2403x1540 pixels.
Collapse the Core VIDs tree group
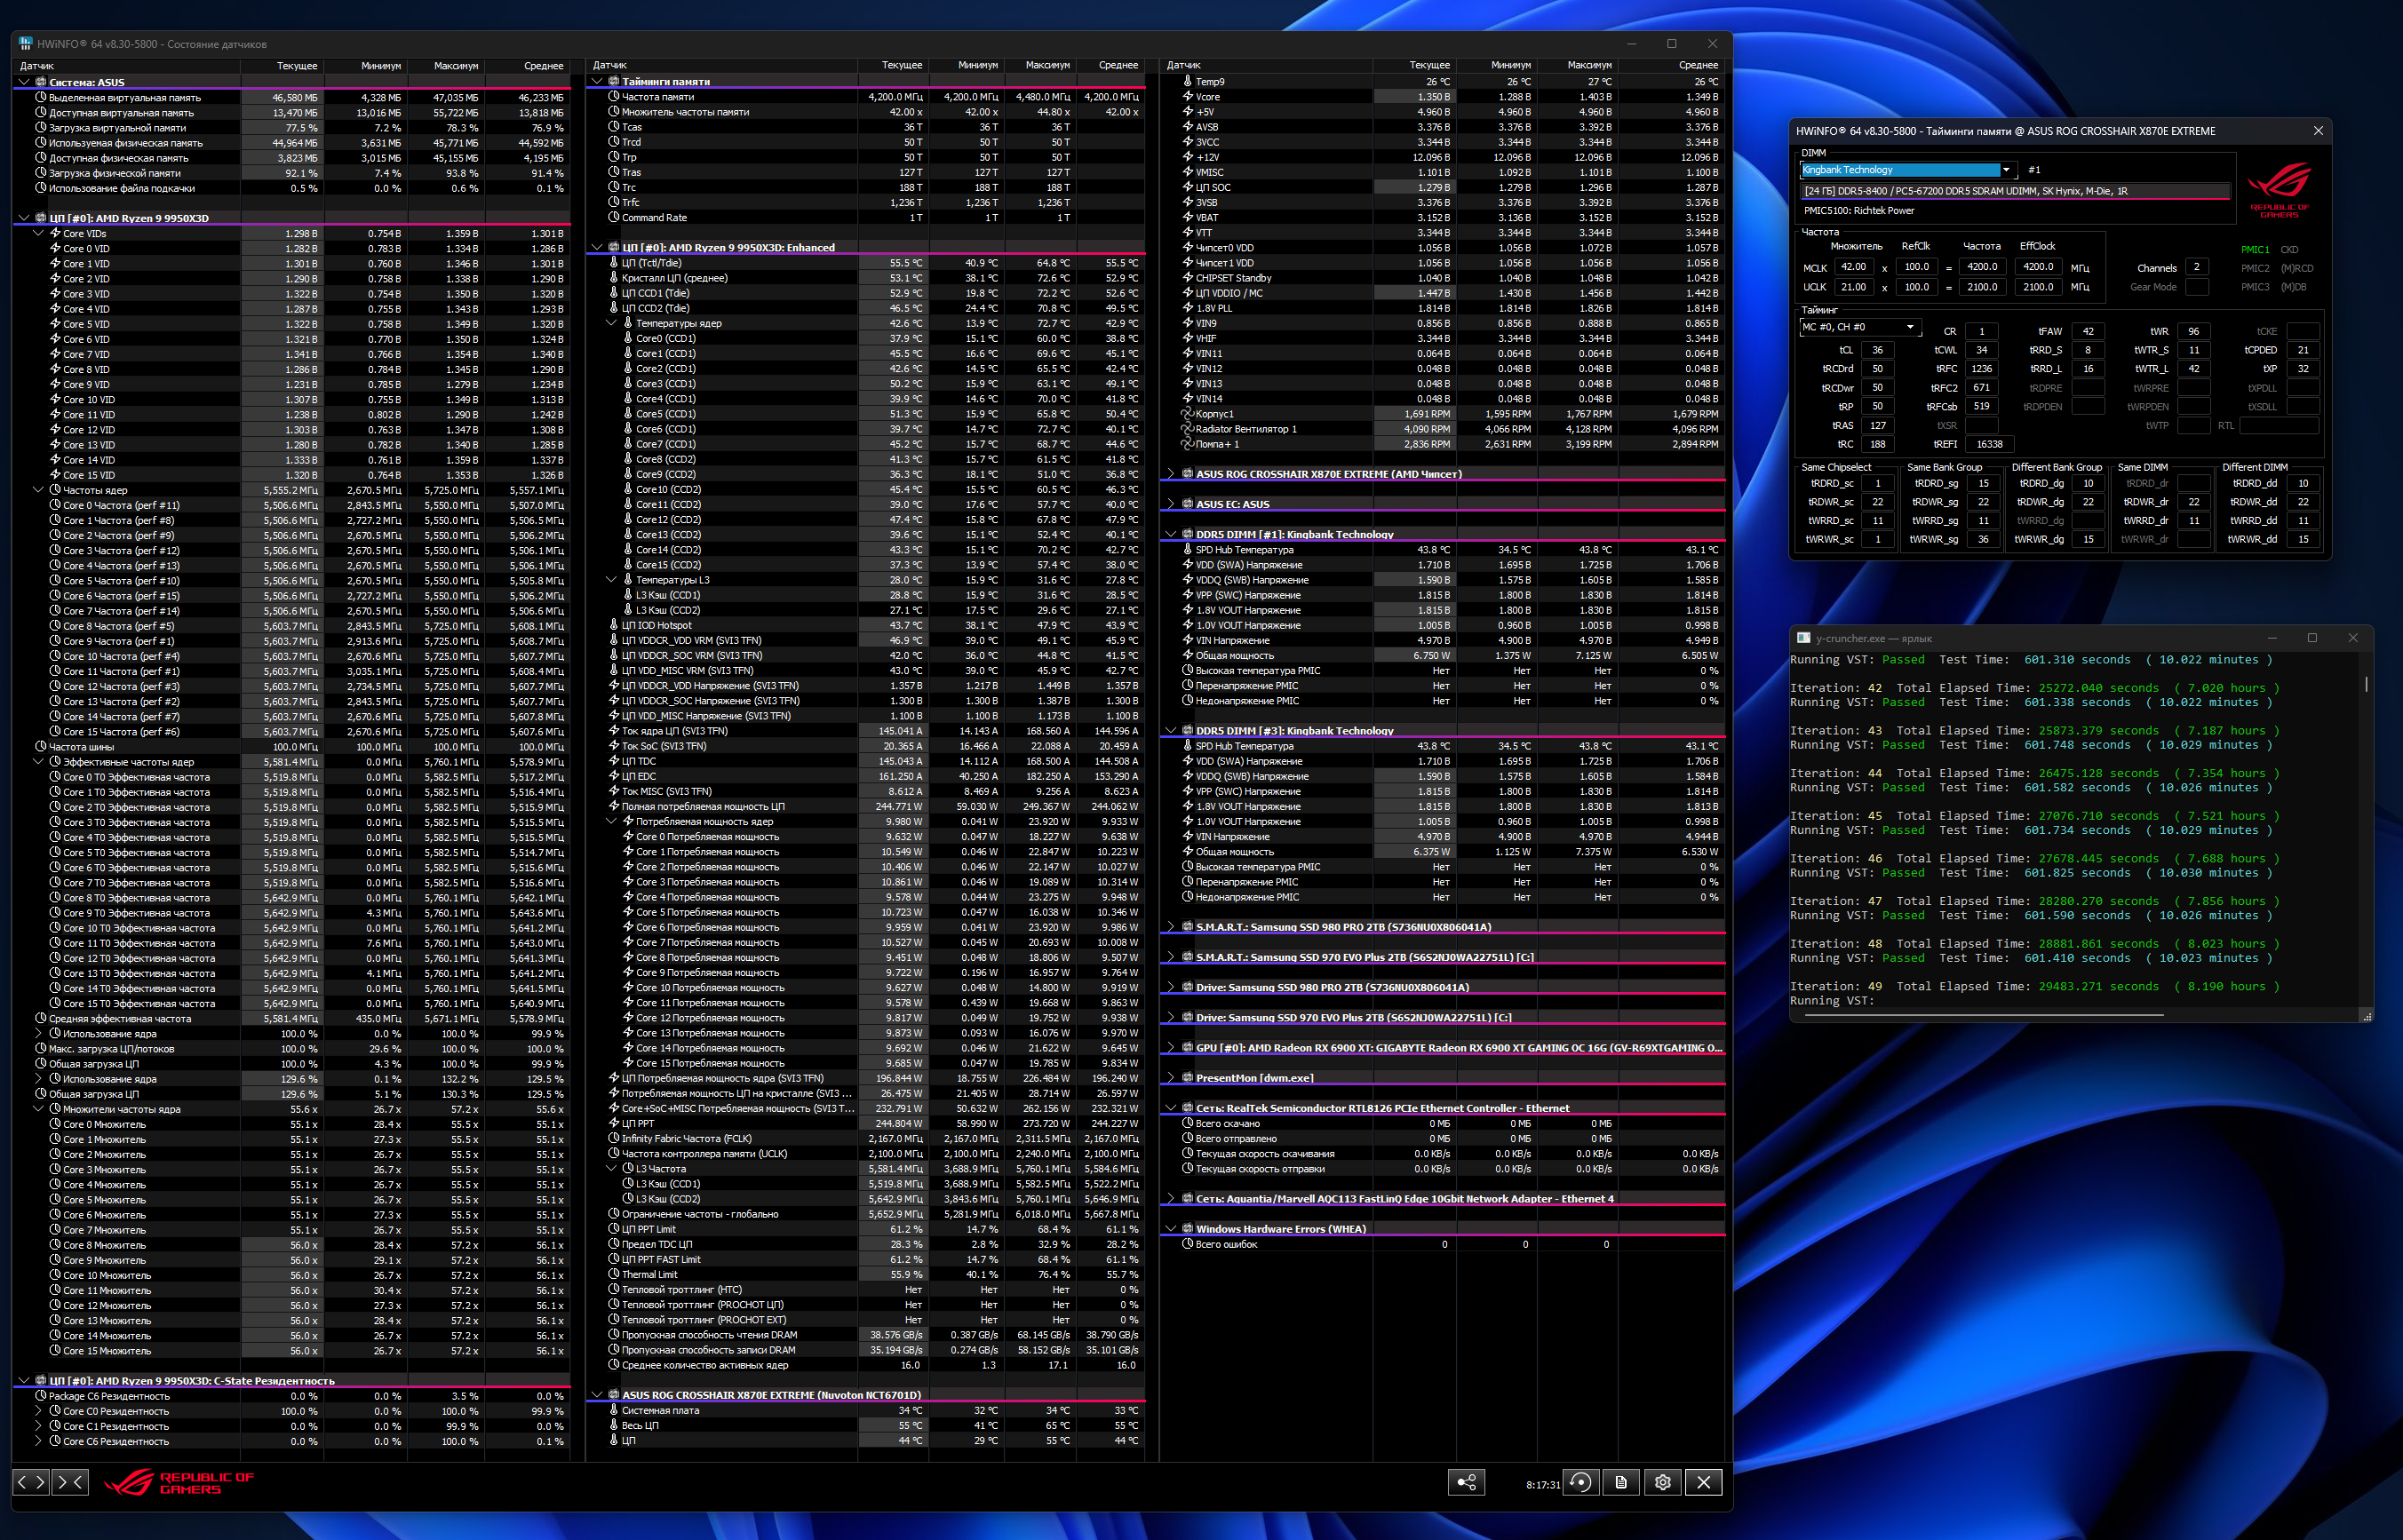[x=39, y=233]
